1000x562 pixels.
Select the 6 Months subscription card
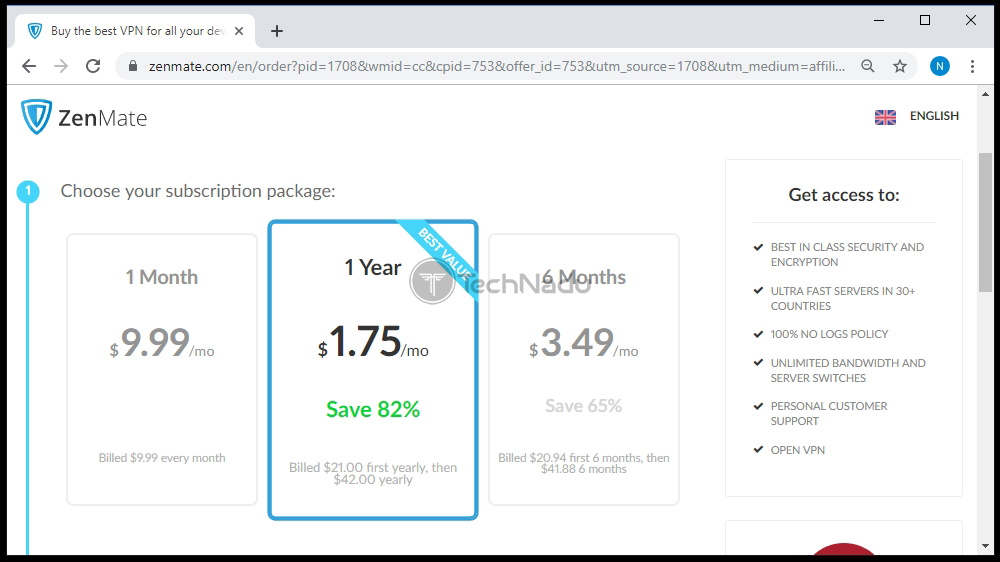pyautogui.click(x=584, y=369)
